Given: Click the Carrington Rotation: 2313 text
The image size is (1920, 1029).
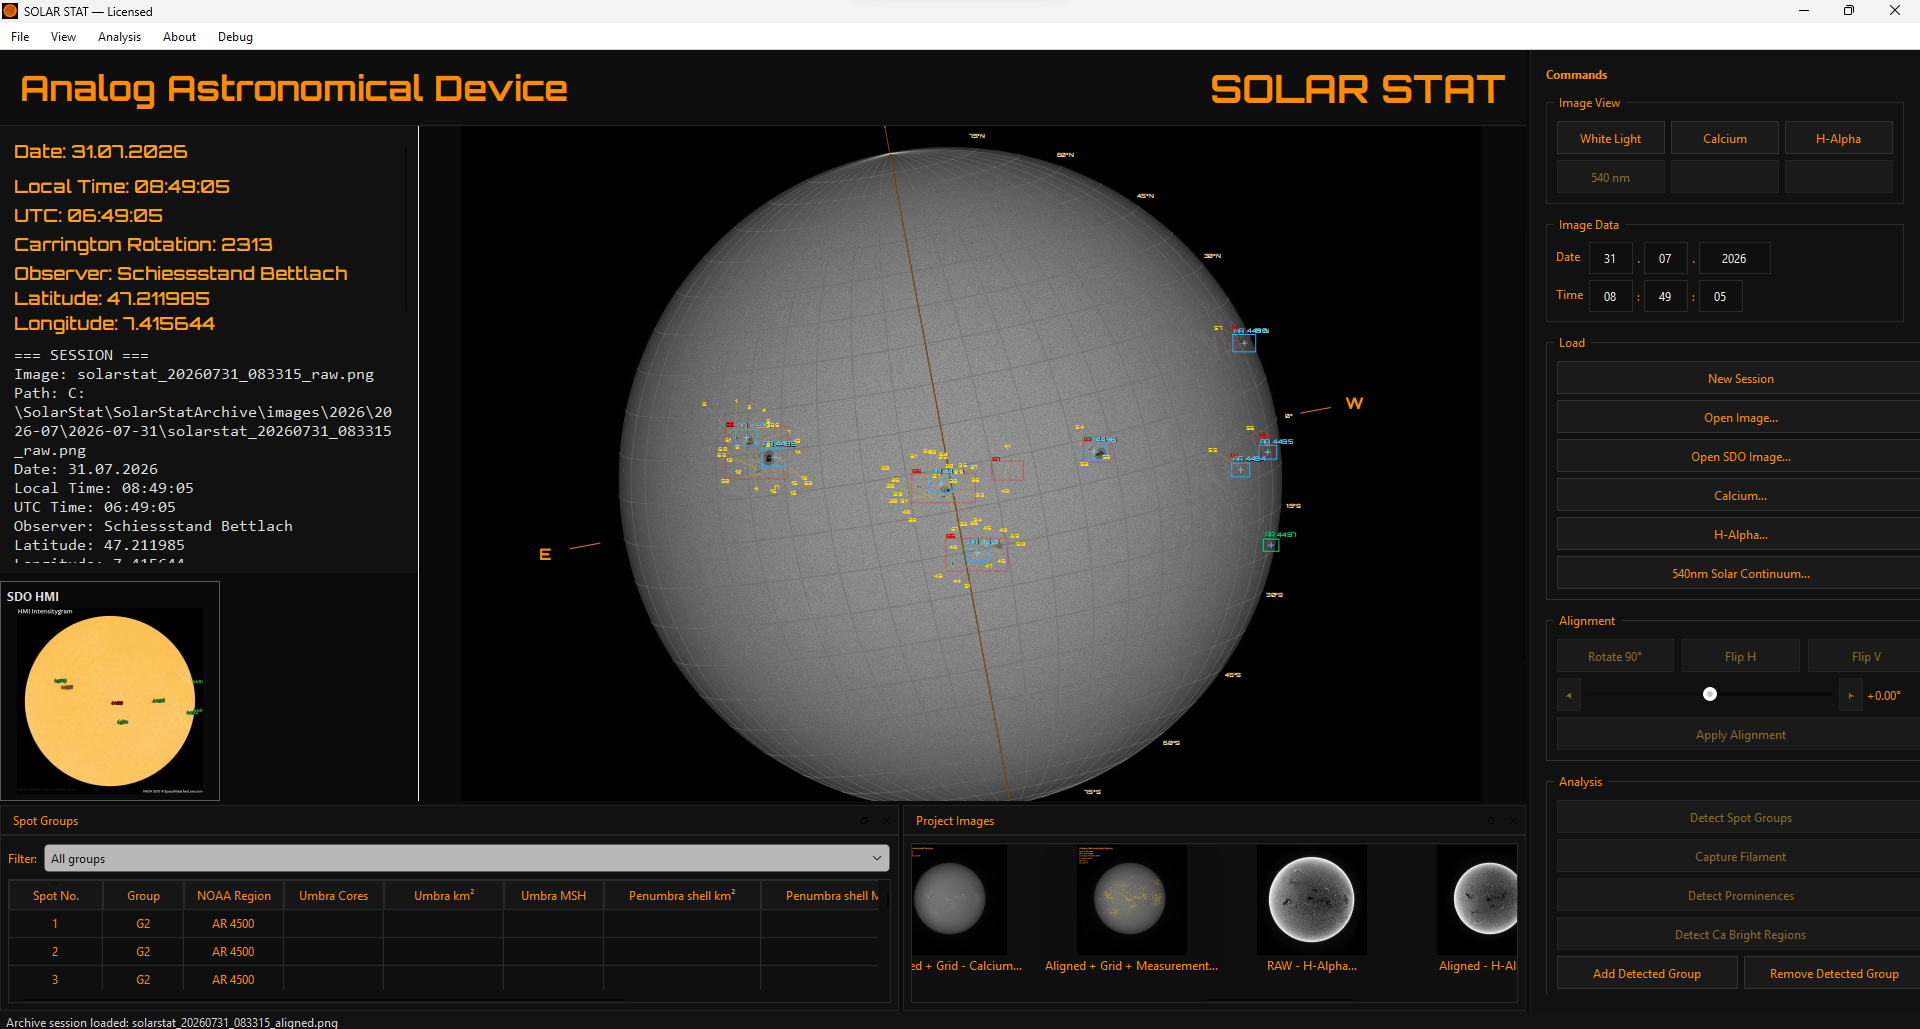Looking at the screenshot, I should [143, 244].
